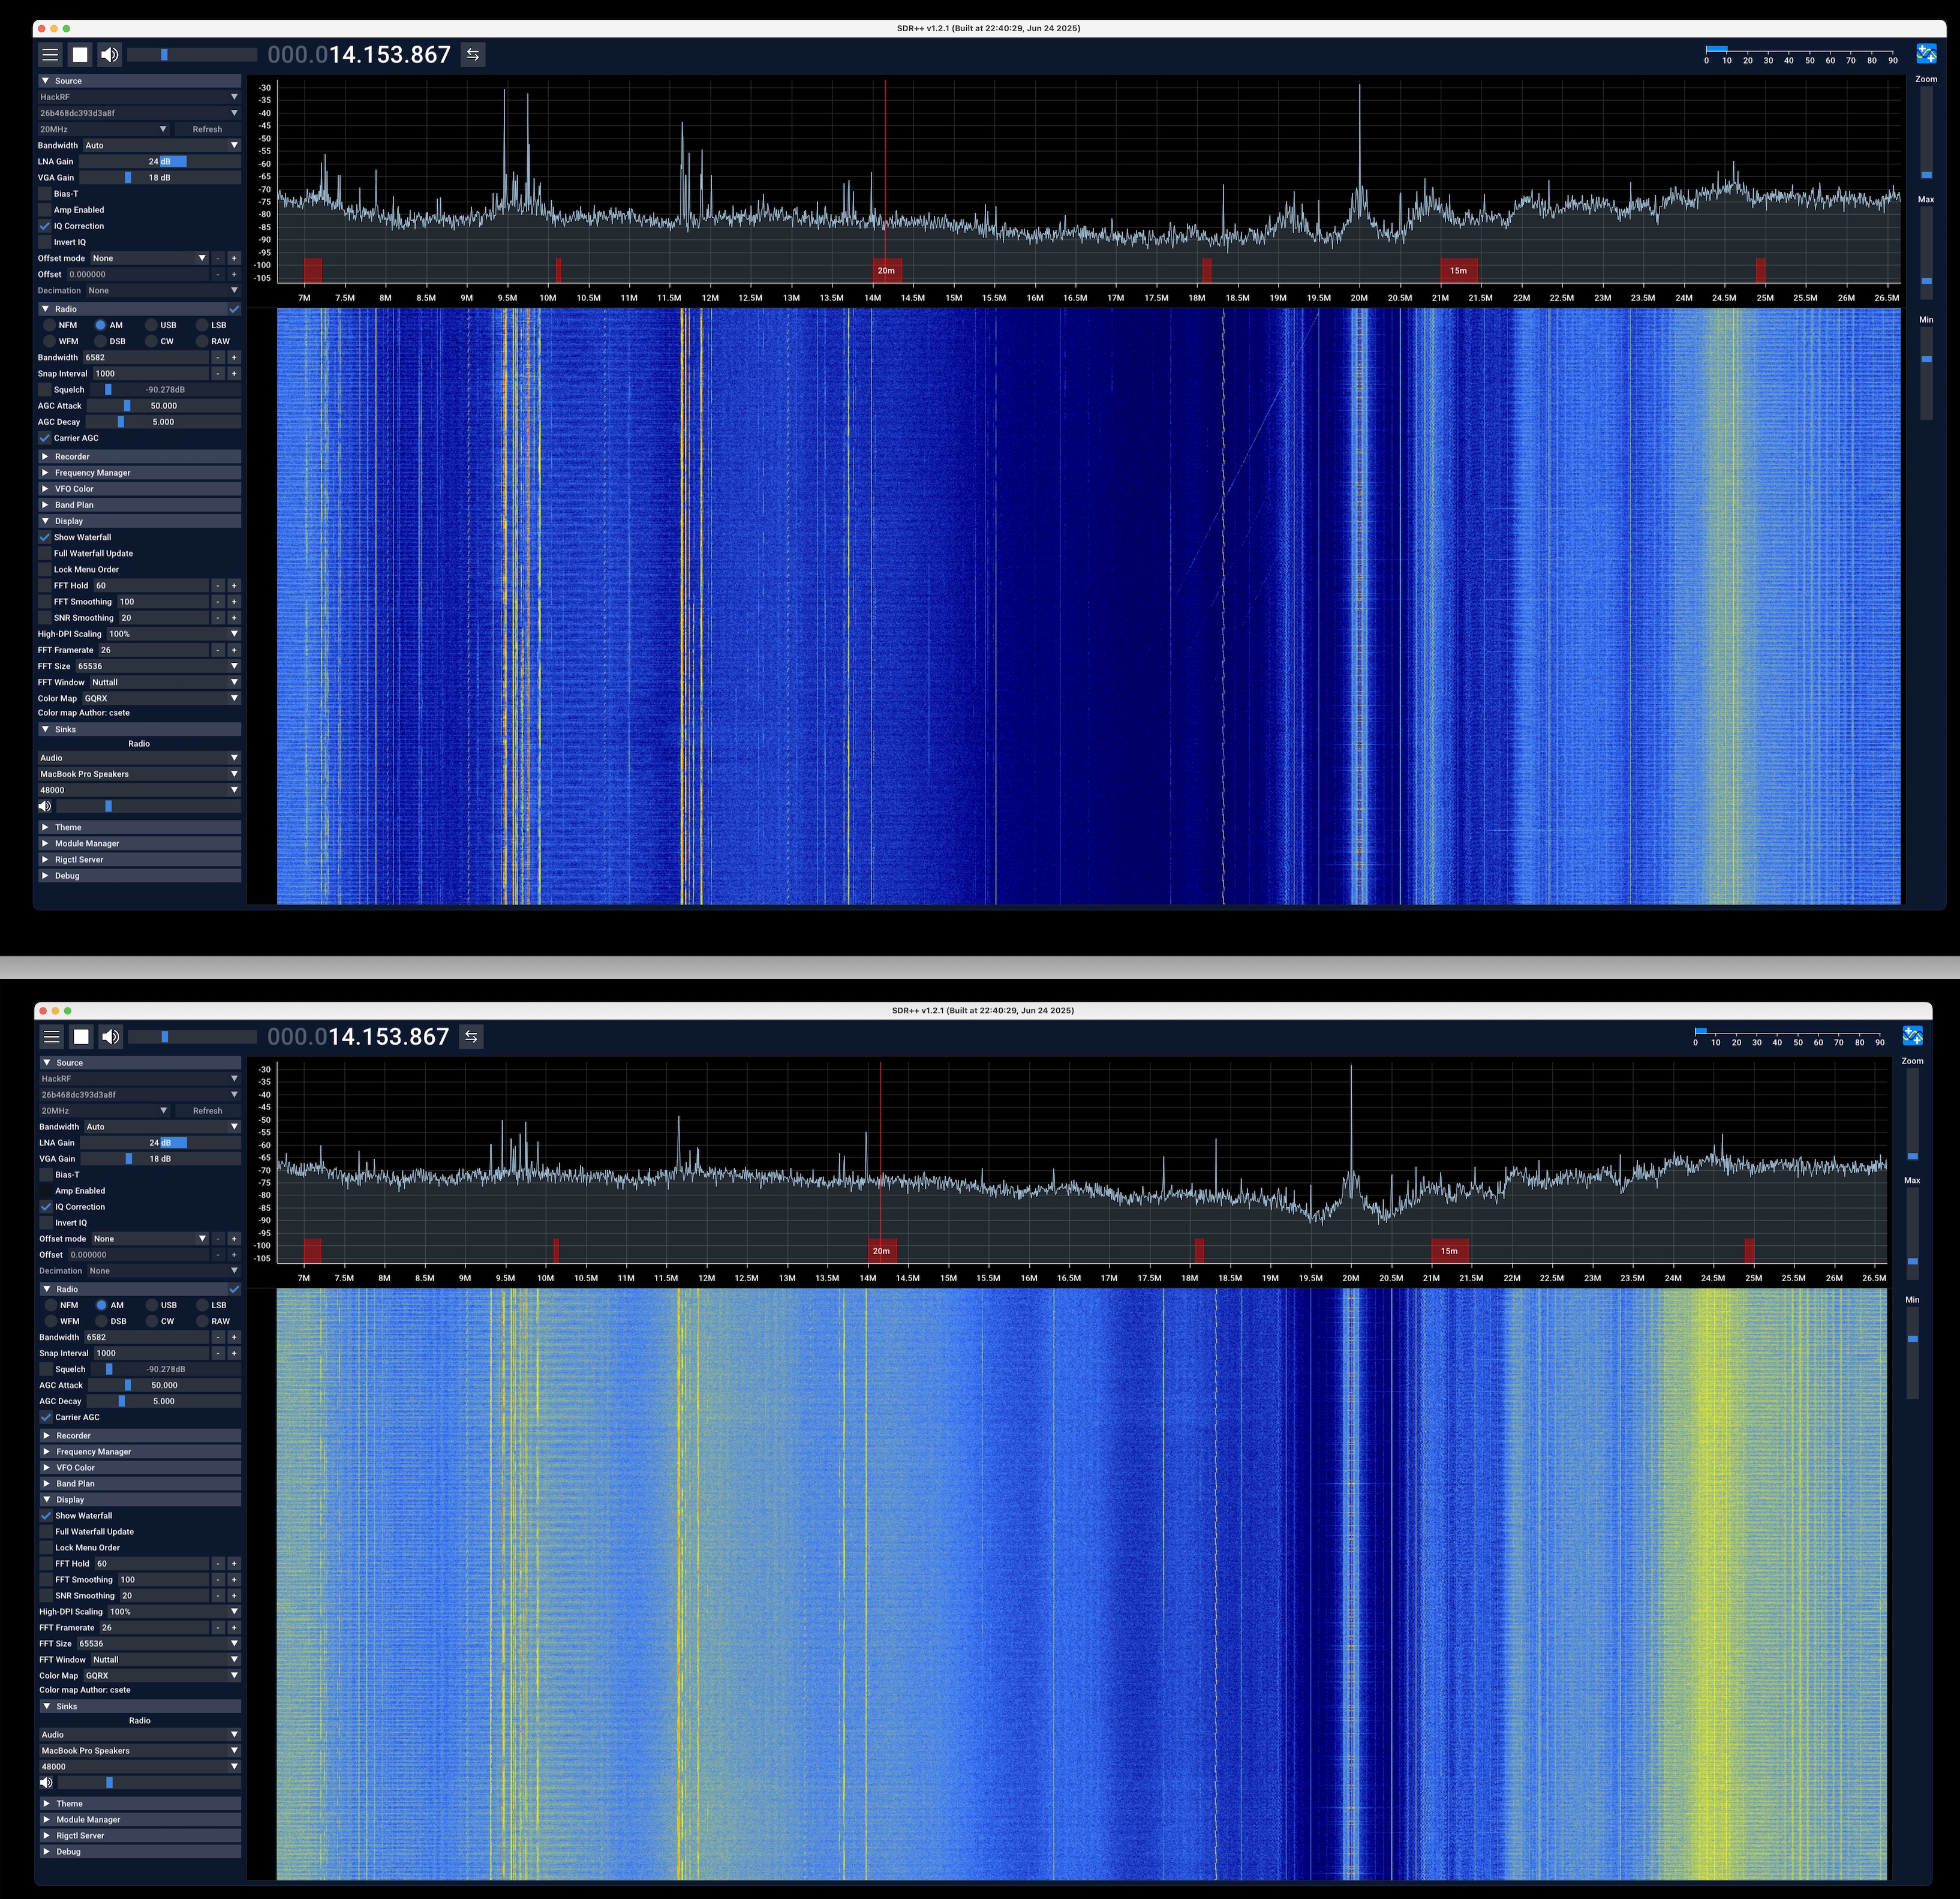Uncheck Show Waterfall in bottom window
Viewport: 1960px width, 1899px height.
46,1515
